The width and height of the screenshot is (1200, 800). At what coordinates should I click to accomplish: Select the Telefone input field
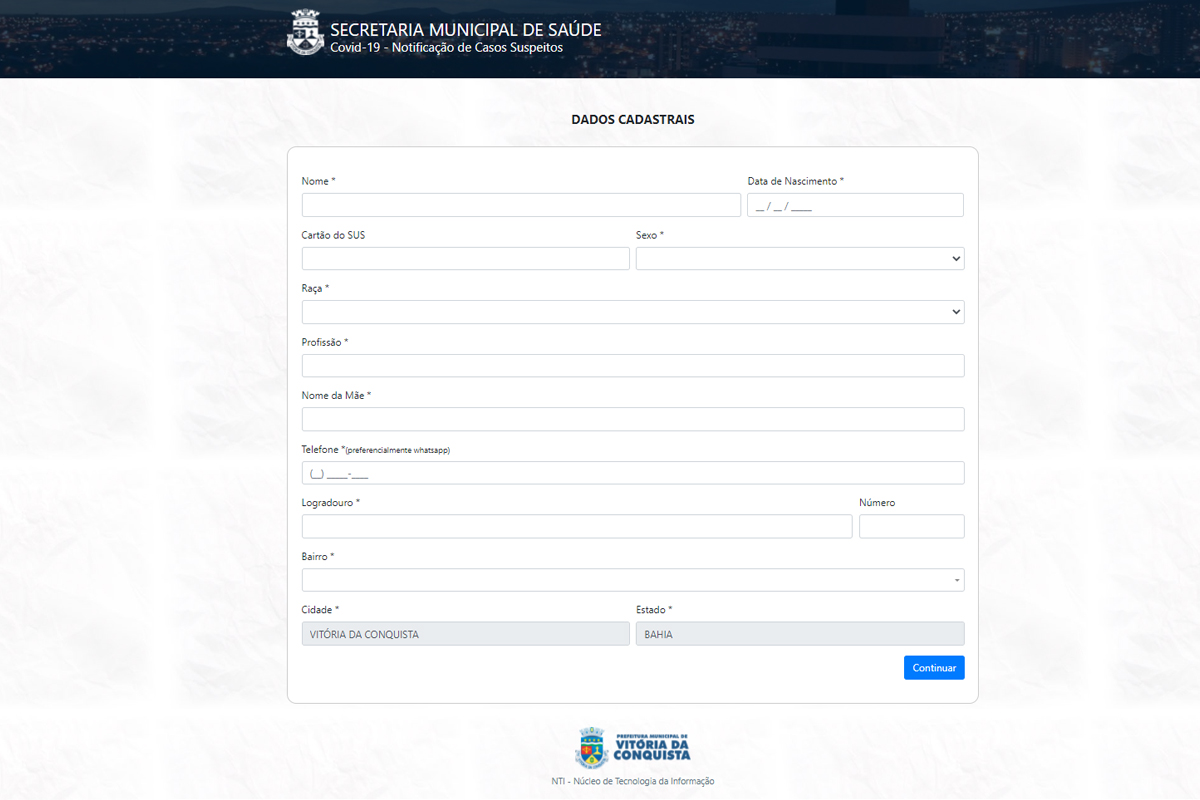coord(632,473)
